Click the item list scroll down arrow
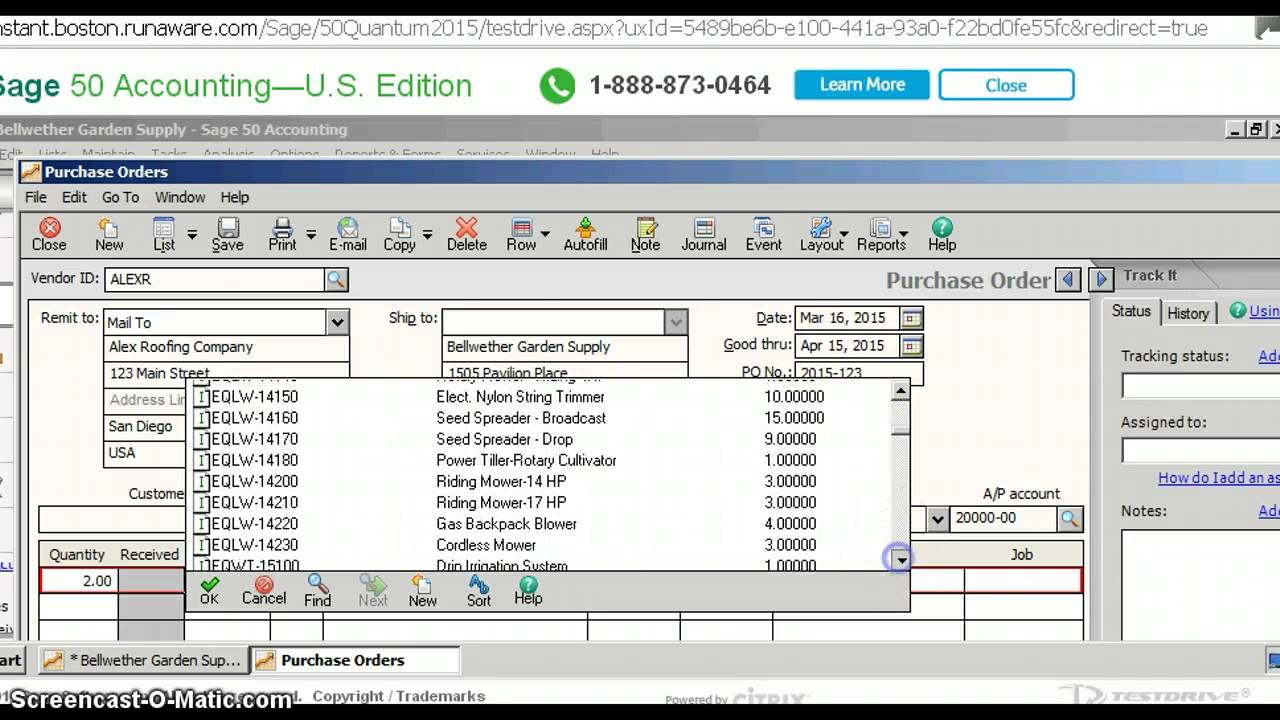 pyautogui.click(x=901, y=560)
